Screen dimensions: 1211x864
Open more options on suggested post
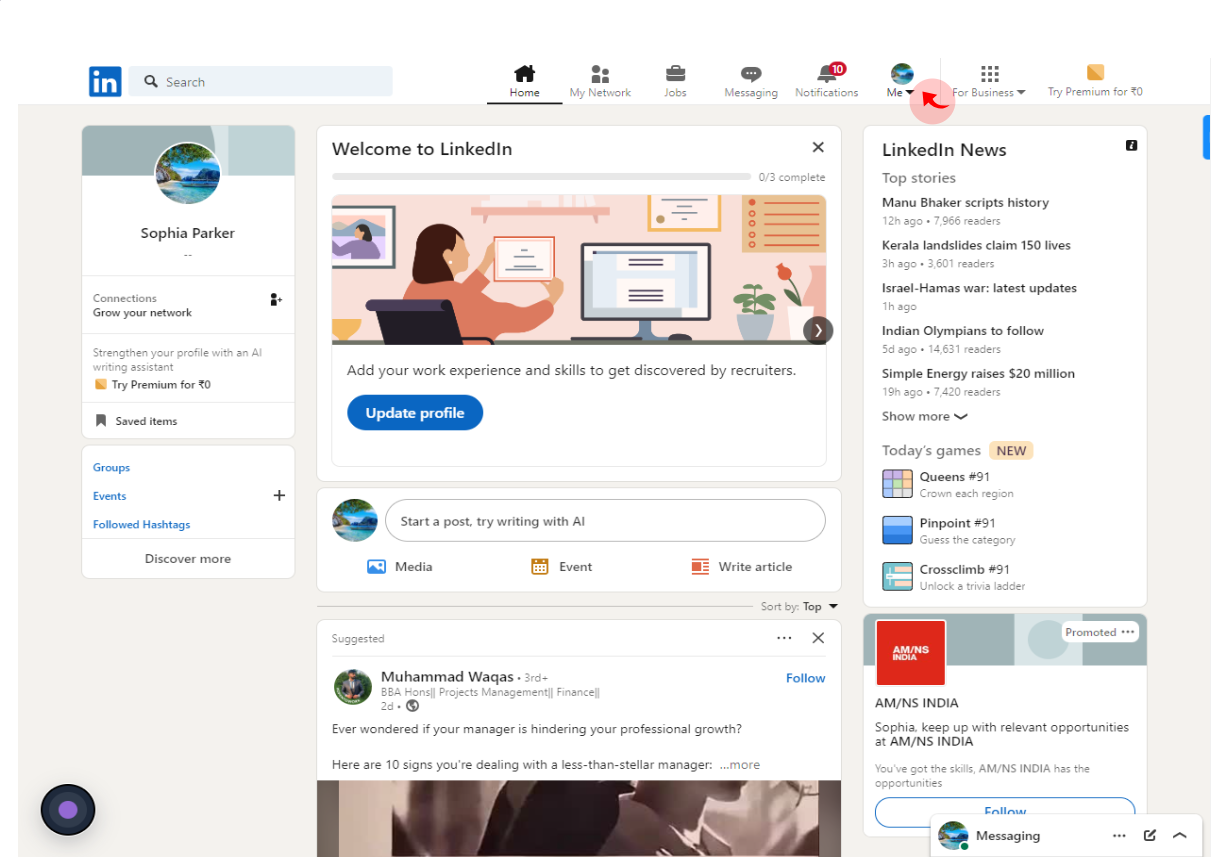click(784, 638)
